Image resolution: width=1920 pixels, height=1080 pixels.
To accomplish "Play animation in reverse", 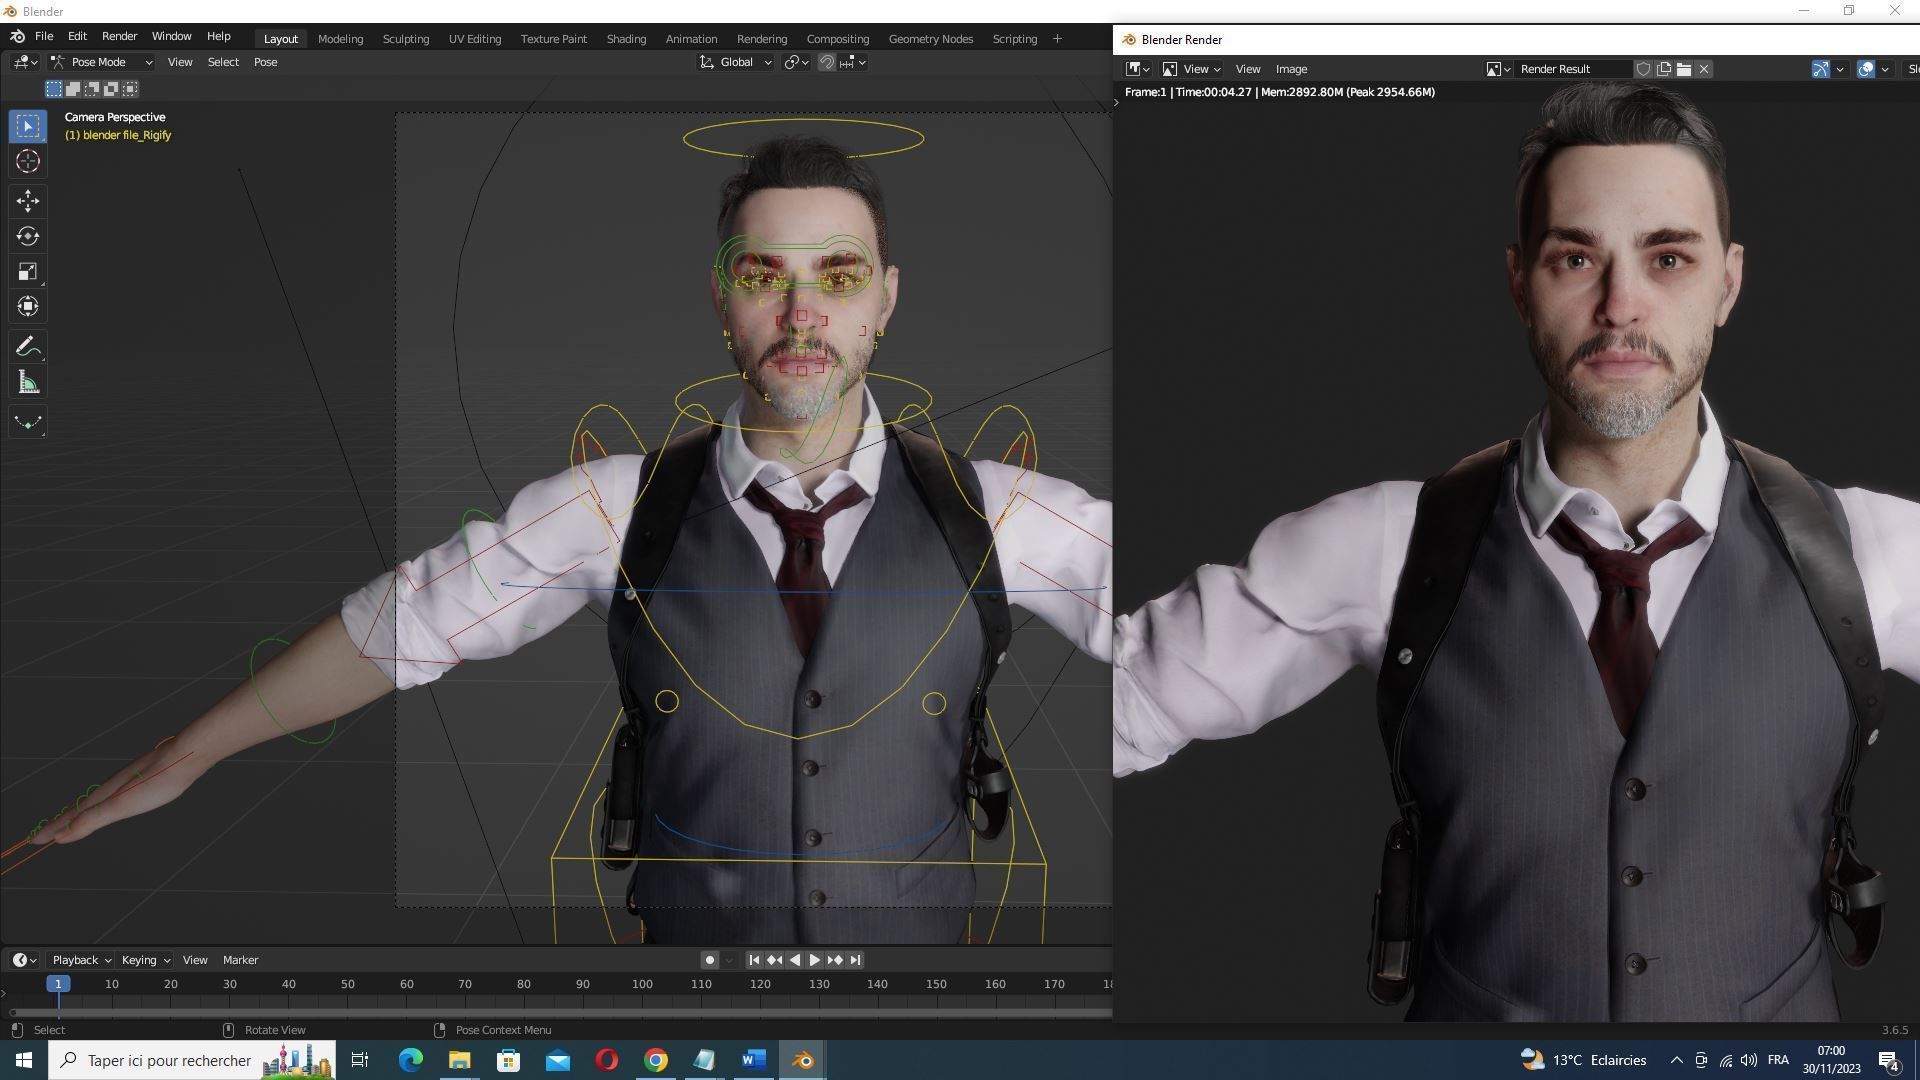I will click(795, 960).
